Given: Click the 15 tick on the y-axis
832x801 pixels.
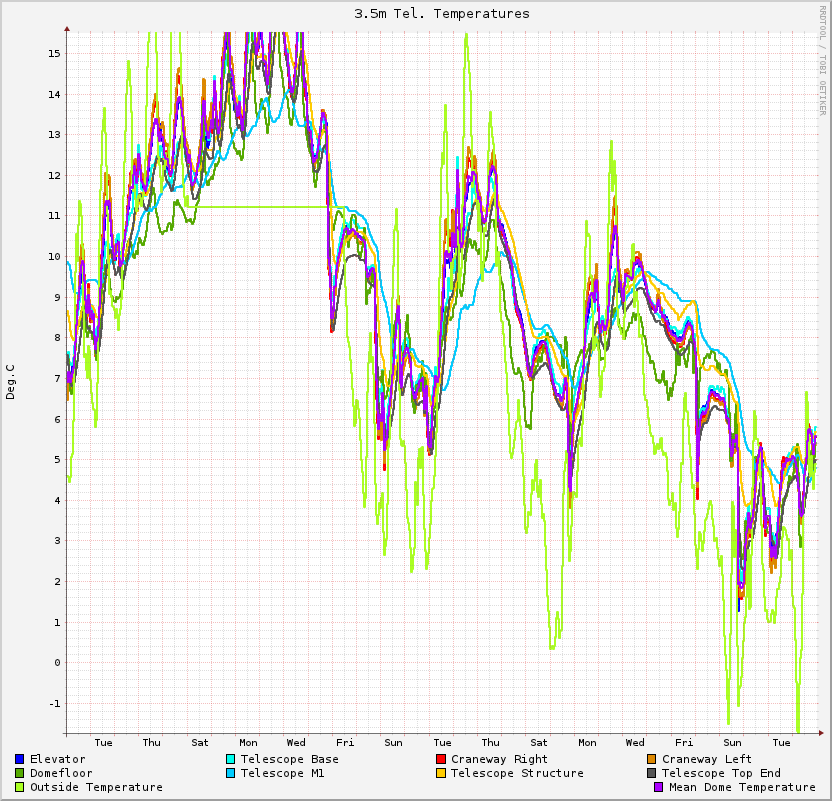Looking at the screenshot, I should point(55,53).
